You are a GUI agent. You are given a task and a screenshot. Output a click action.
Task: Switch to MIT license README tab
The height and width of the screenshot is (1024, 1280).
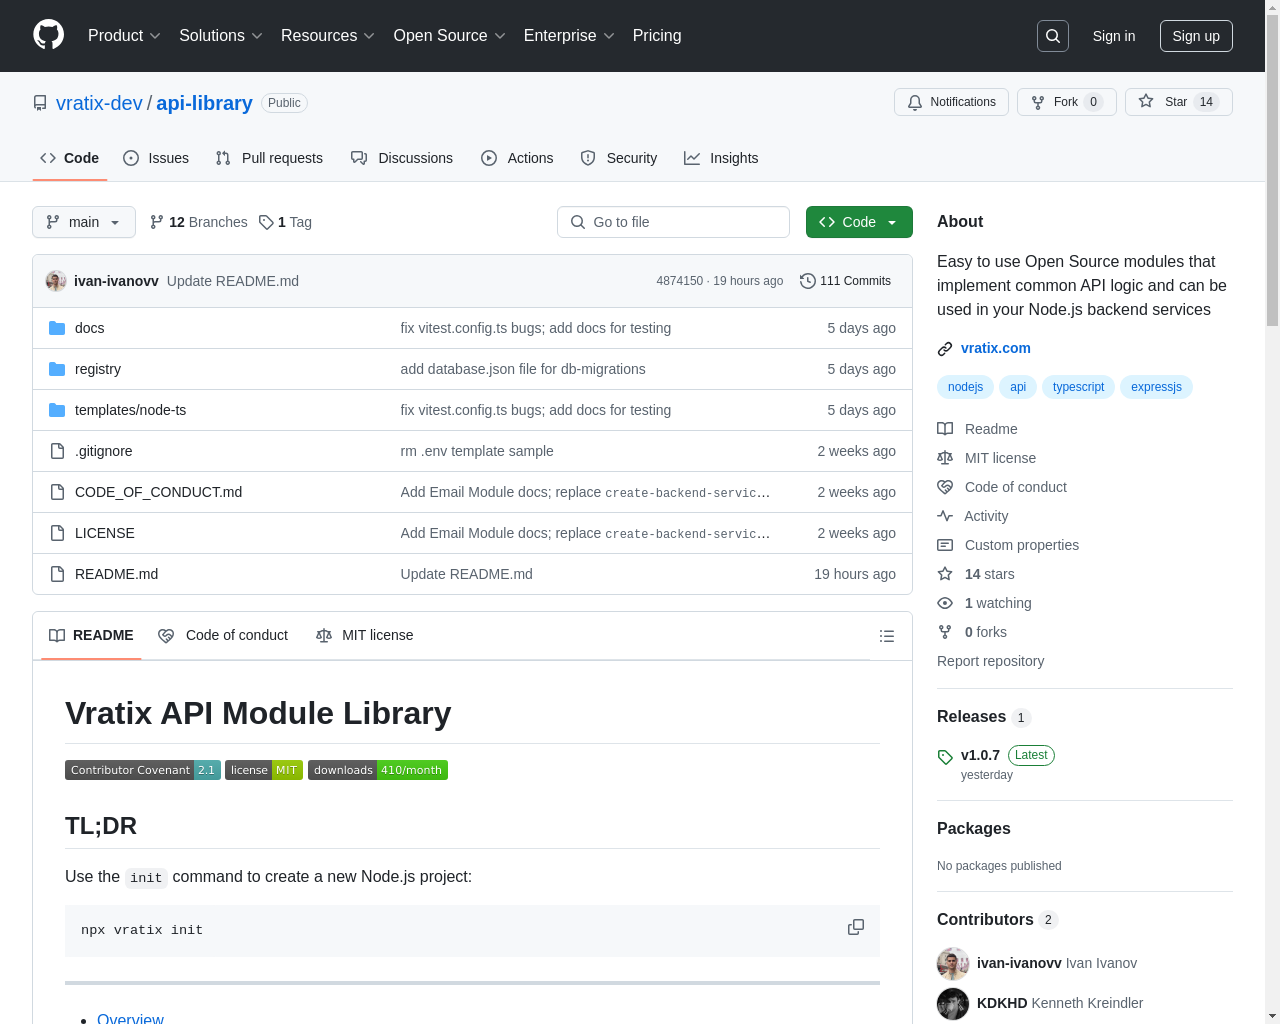pyautogui.click(x=365, y=635)
